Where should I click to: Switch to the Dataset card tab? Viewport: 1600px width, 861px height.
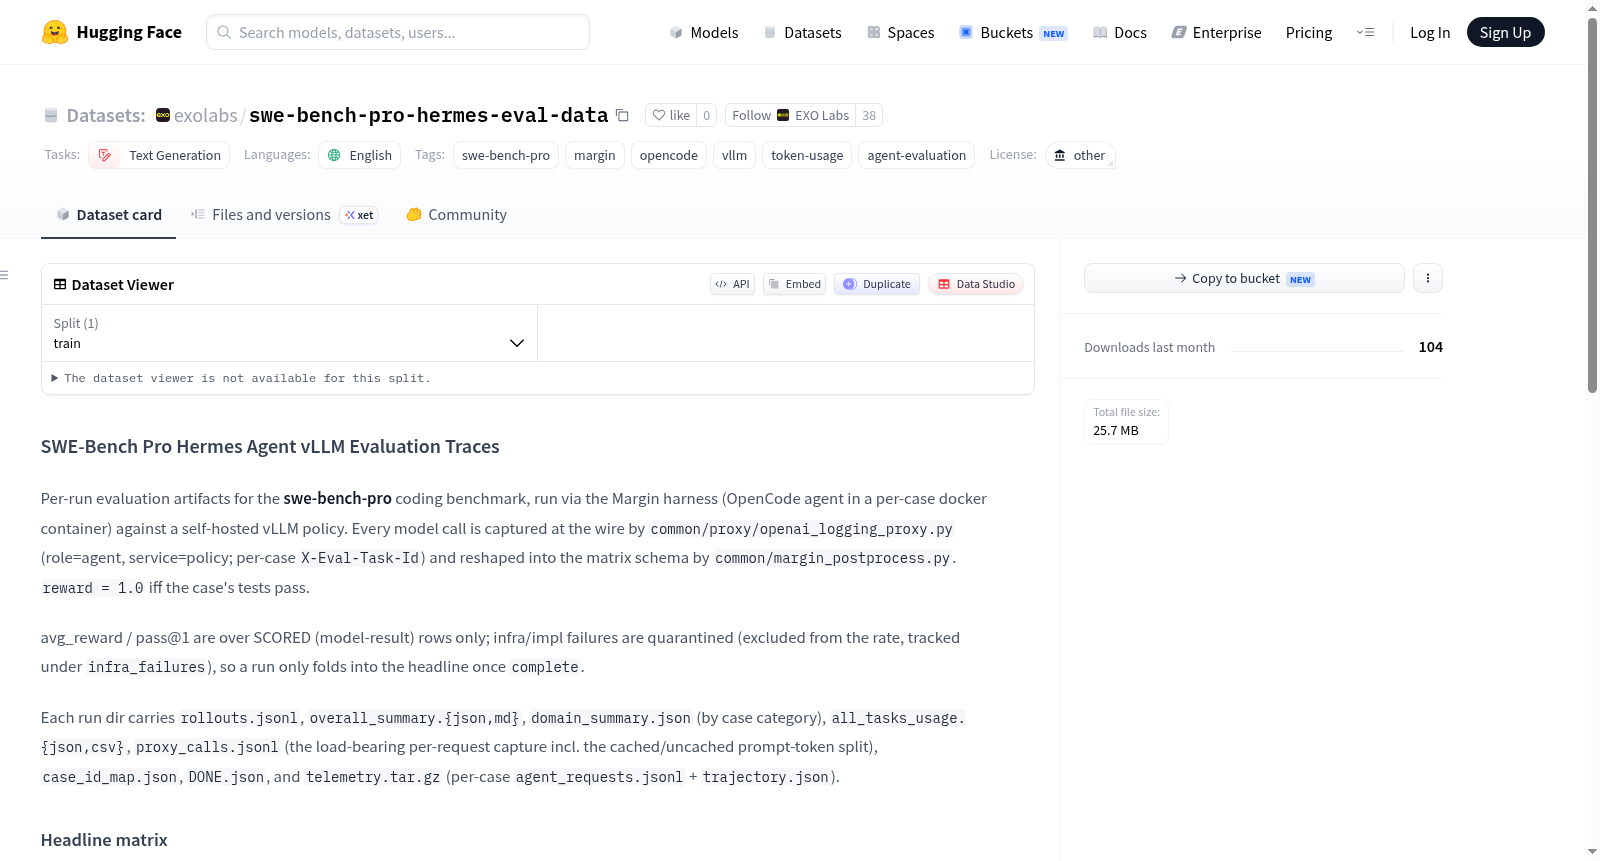click(x=108, y=214)
